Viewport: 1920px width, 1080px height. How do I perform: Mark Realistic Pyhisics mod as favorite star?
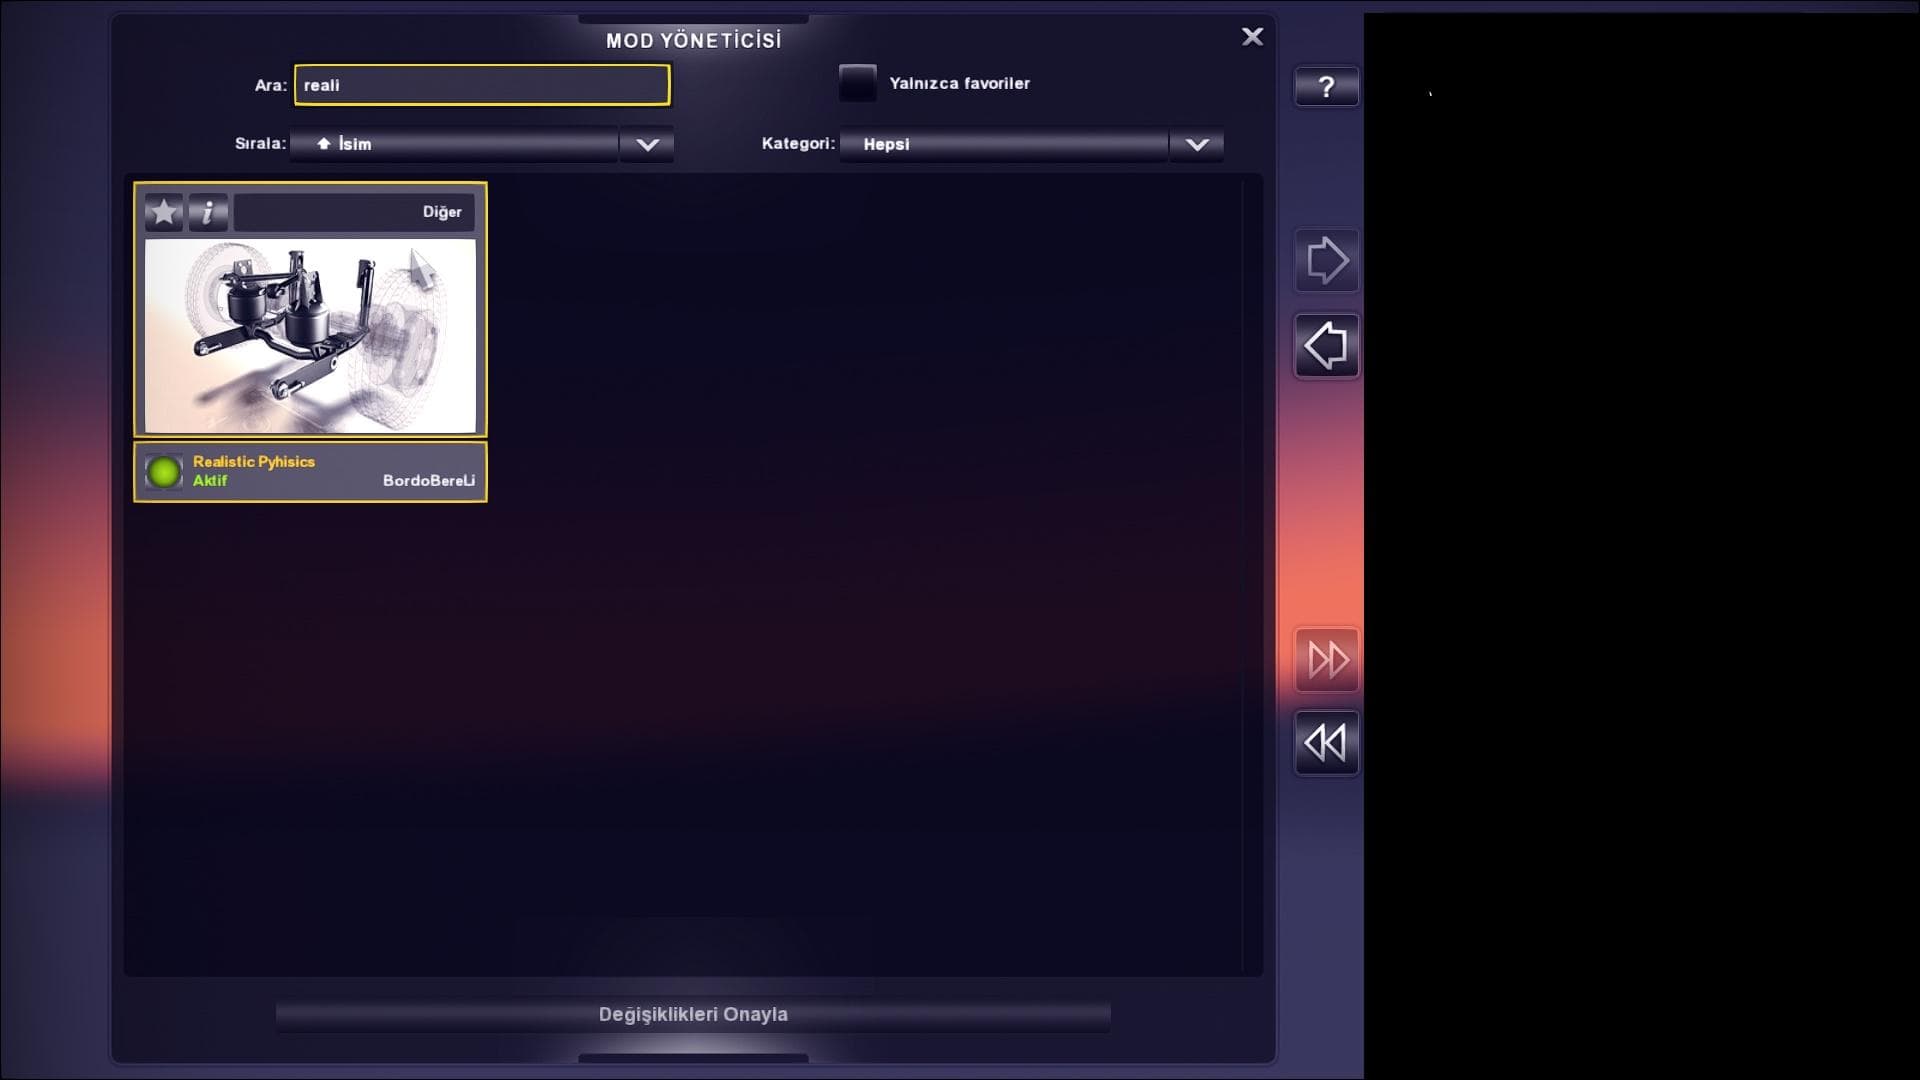(164, 212)
